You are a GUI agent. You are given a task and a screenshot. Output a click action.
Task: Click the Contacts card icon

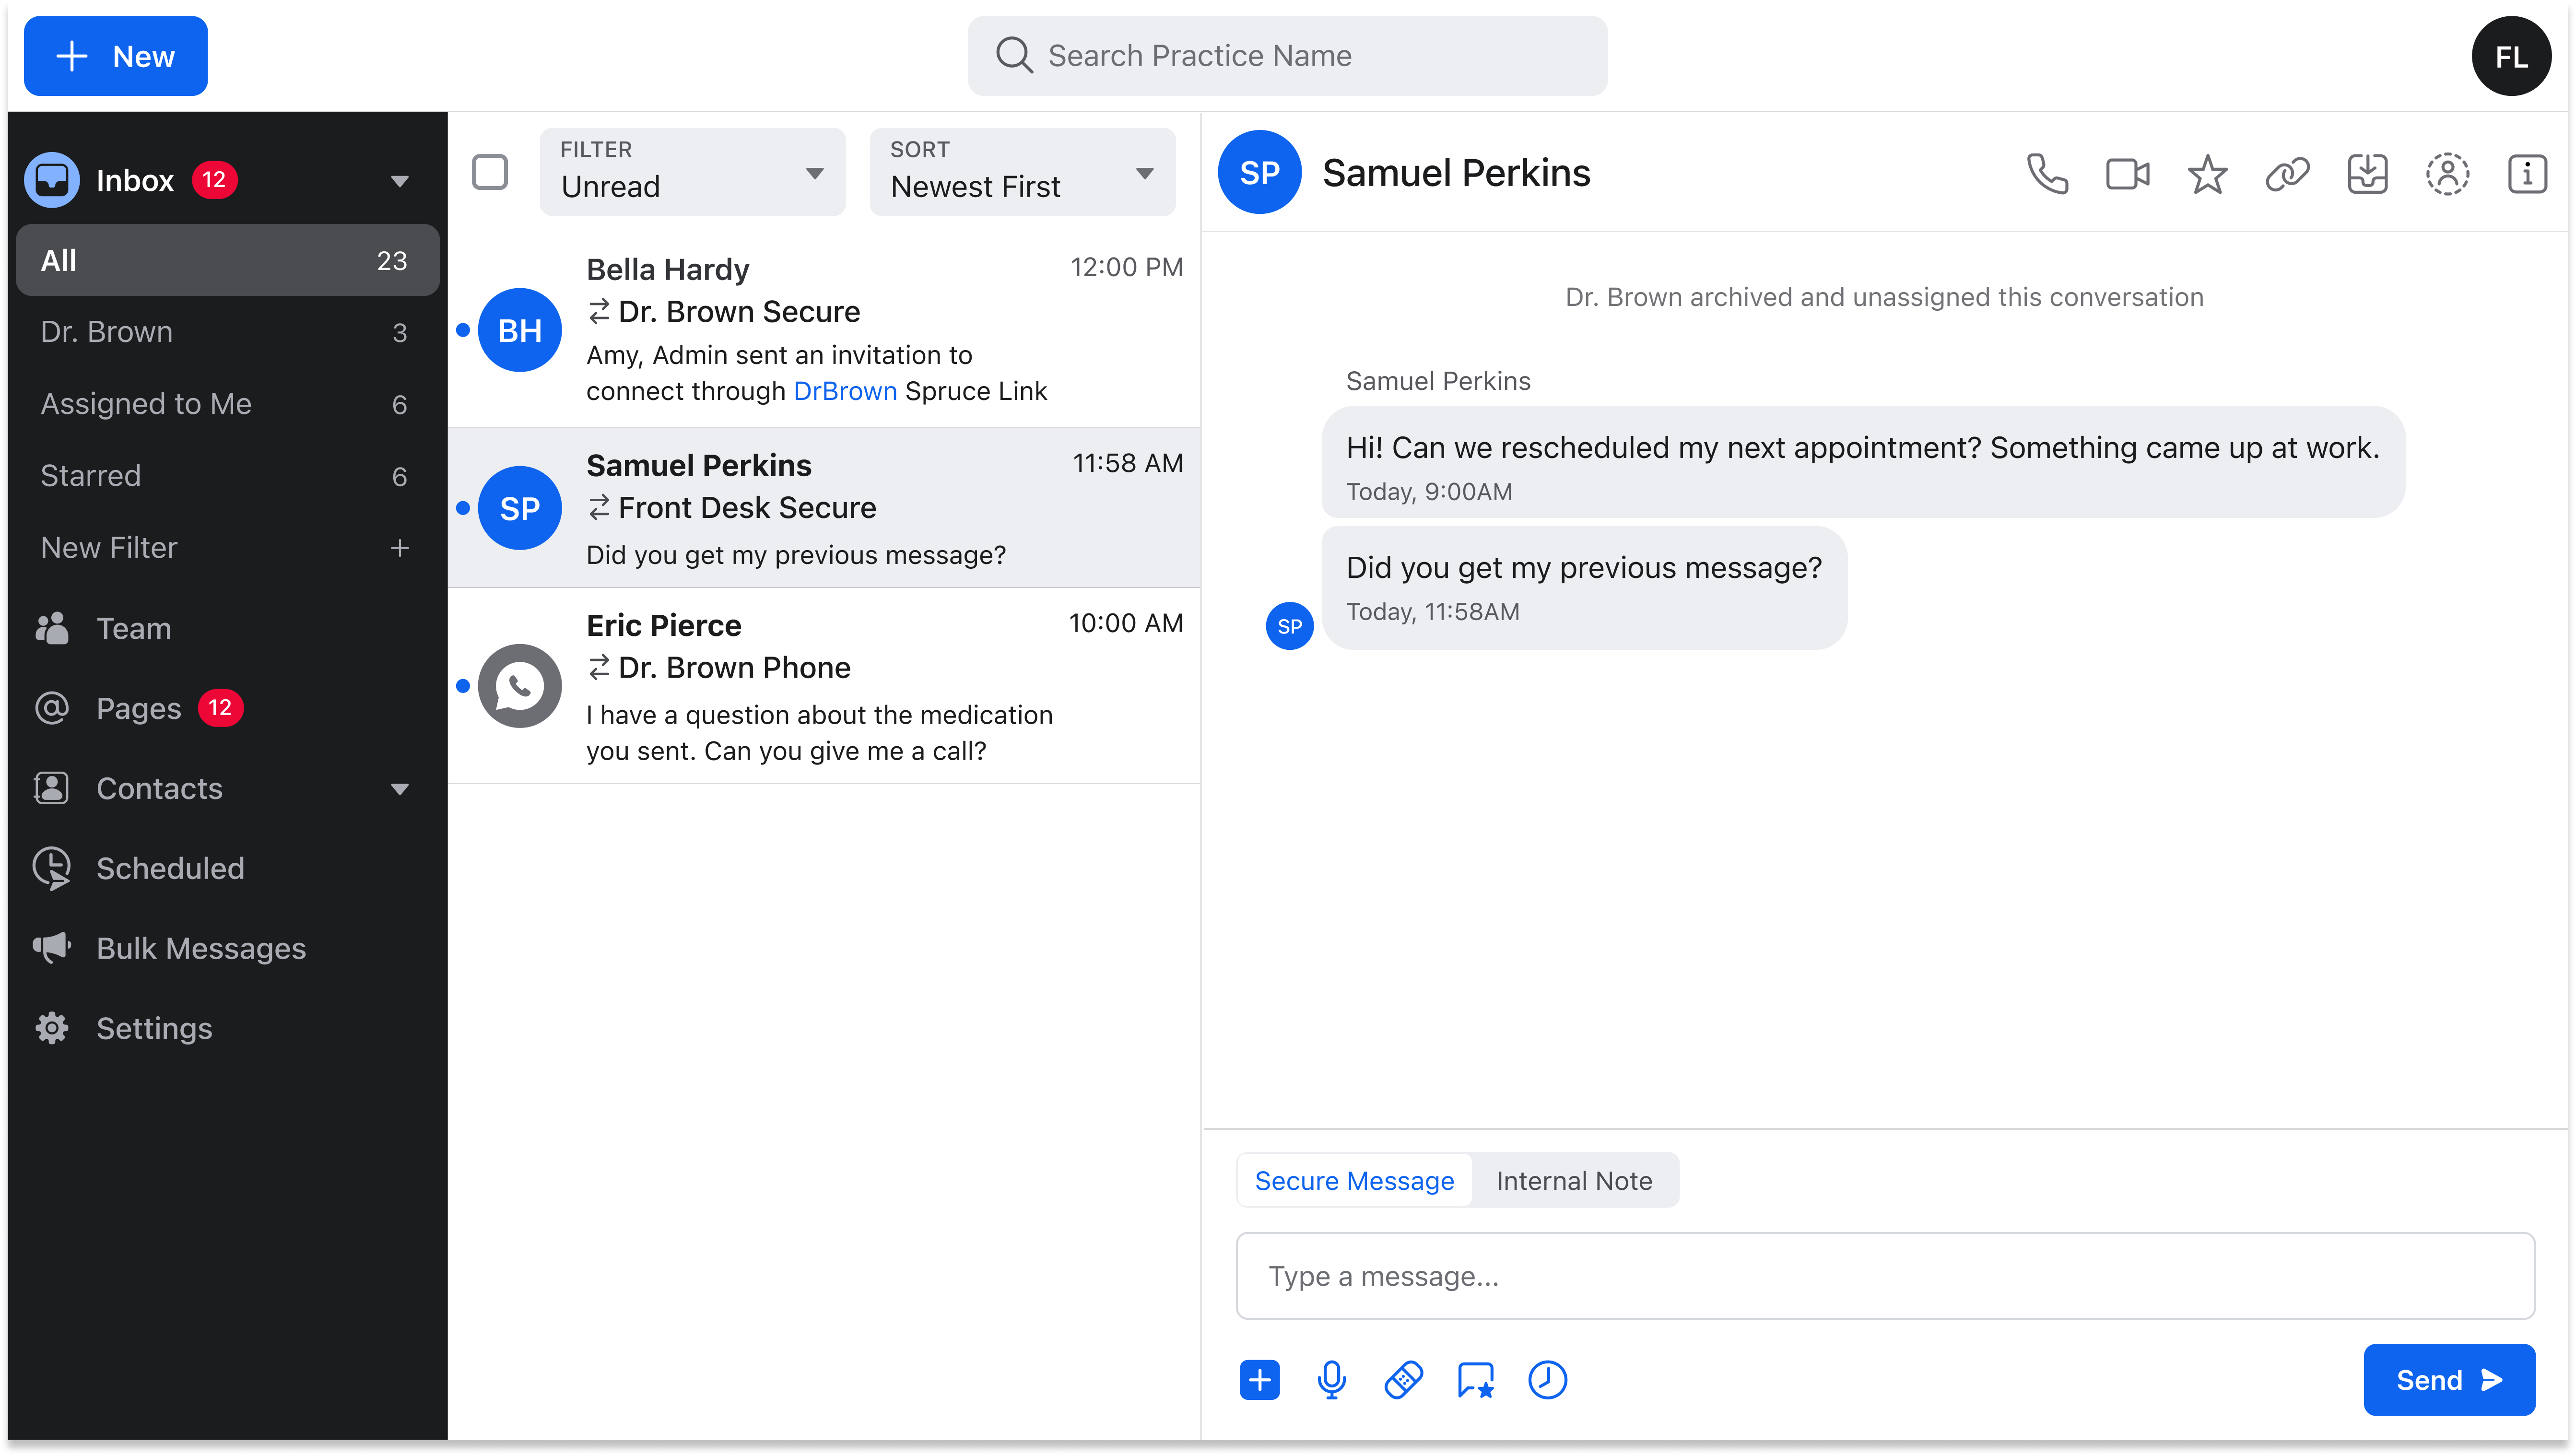[x=52, y=788]
